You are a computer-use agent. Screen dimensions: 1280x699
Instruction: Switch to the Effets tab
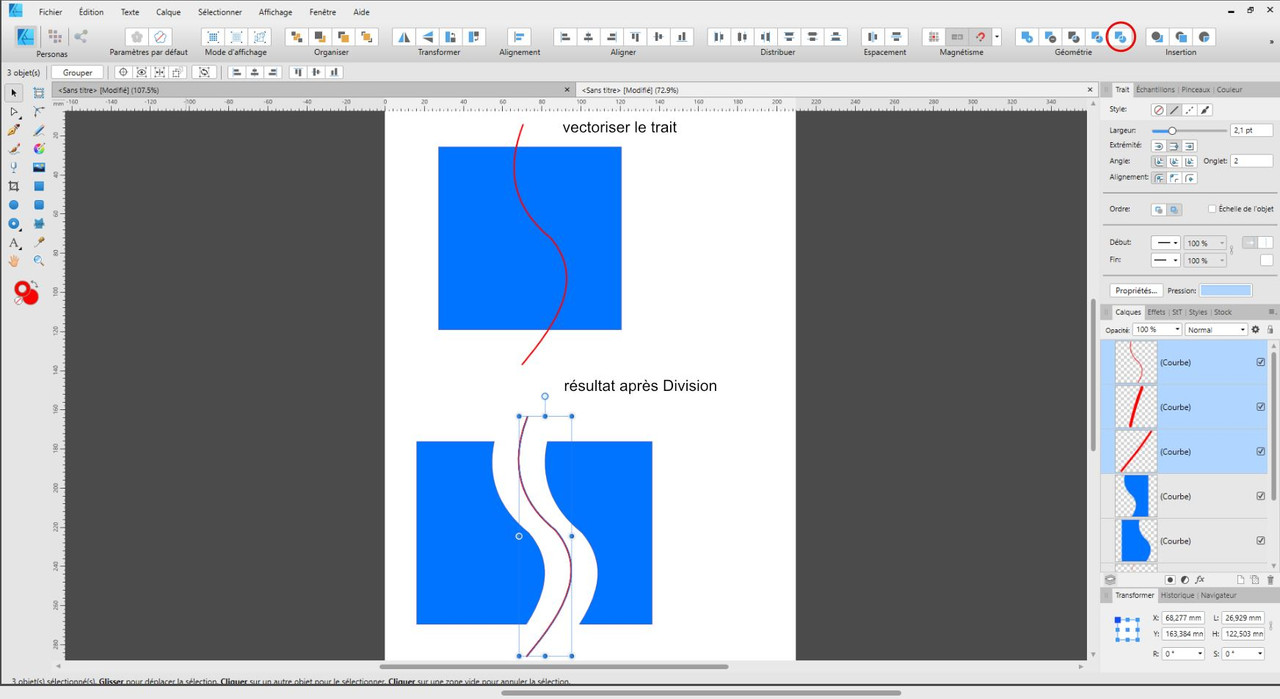(1156, 312)
